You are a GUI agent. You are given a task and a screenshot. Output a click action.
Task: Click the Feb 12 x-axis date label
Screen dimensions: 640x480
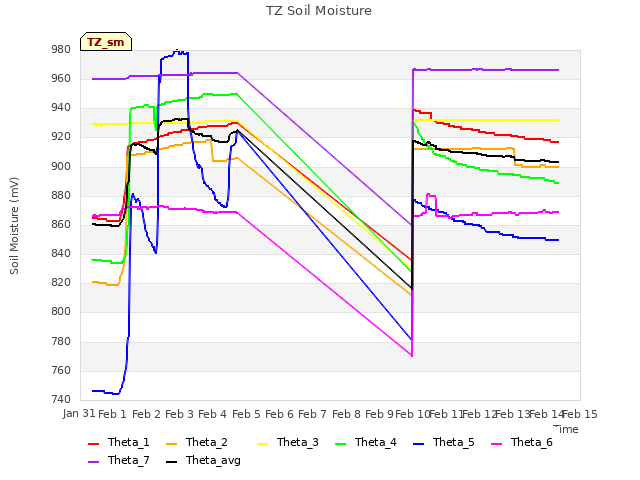point(480,414)
